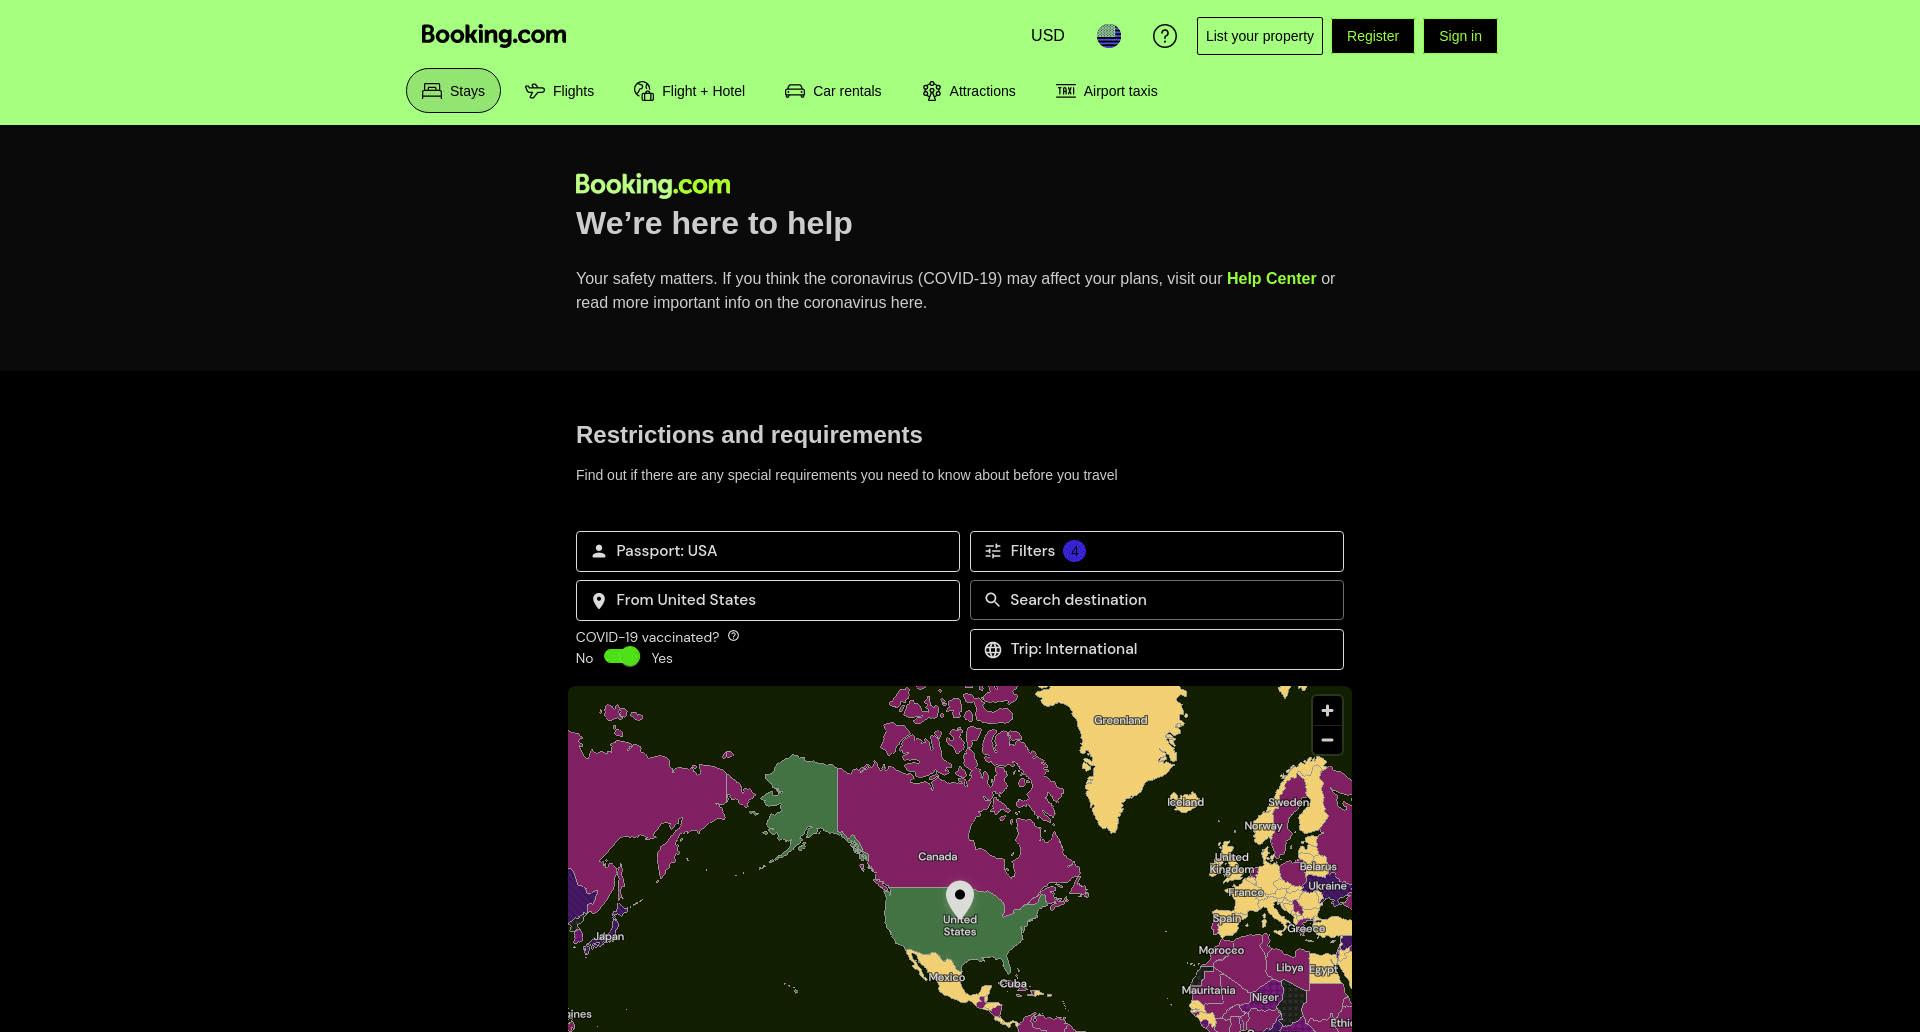The image size is (1920, 1032).
Task: Click the sliders icon in Filters
Action: 993,551
